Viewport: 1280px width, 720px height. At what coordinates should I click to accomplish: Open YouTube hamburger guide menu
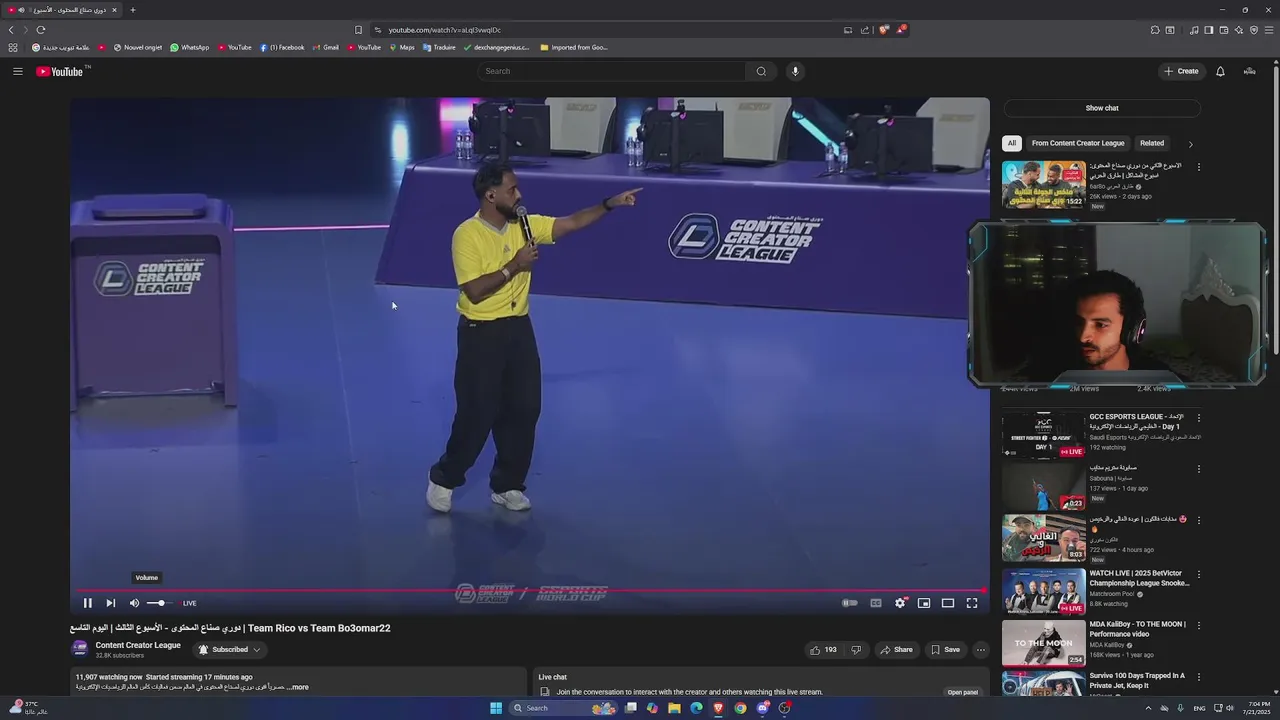click(17, 71)
